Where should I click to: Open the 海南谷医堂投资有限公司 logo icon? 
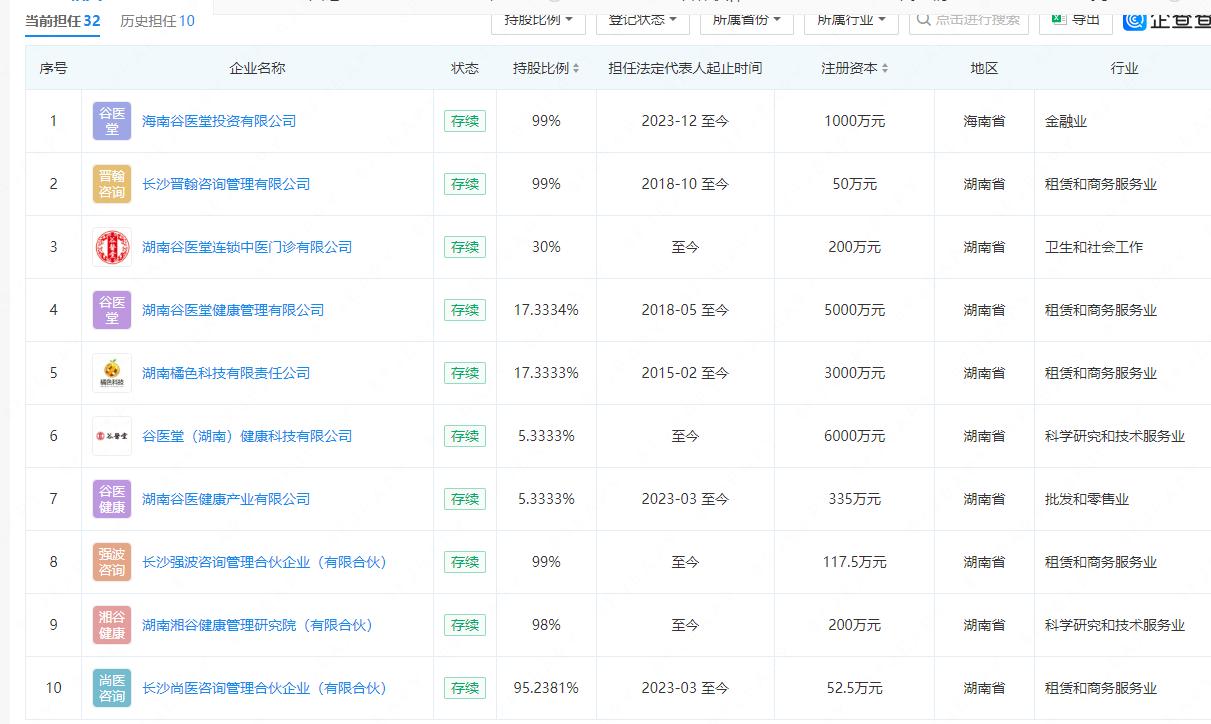tap(112, 121)
